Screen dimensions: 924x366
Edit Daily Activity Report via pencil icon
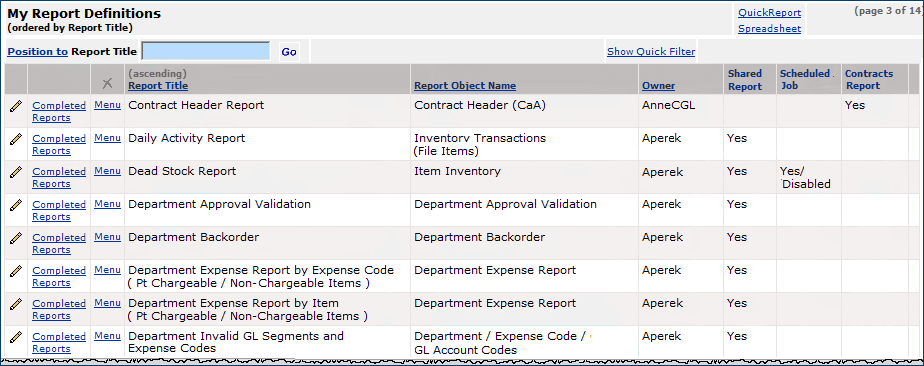click(16, 139)
